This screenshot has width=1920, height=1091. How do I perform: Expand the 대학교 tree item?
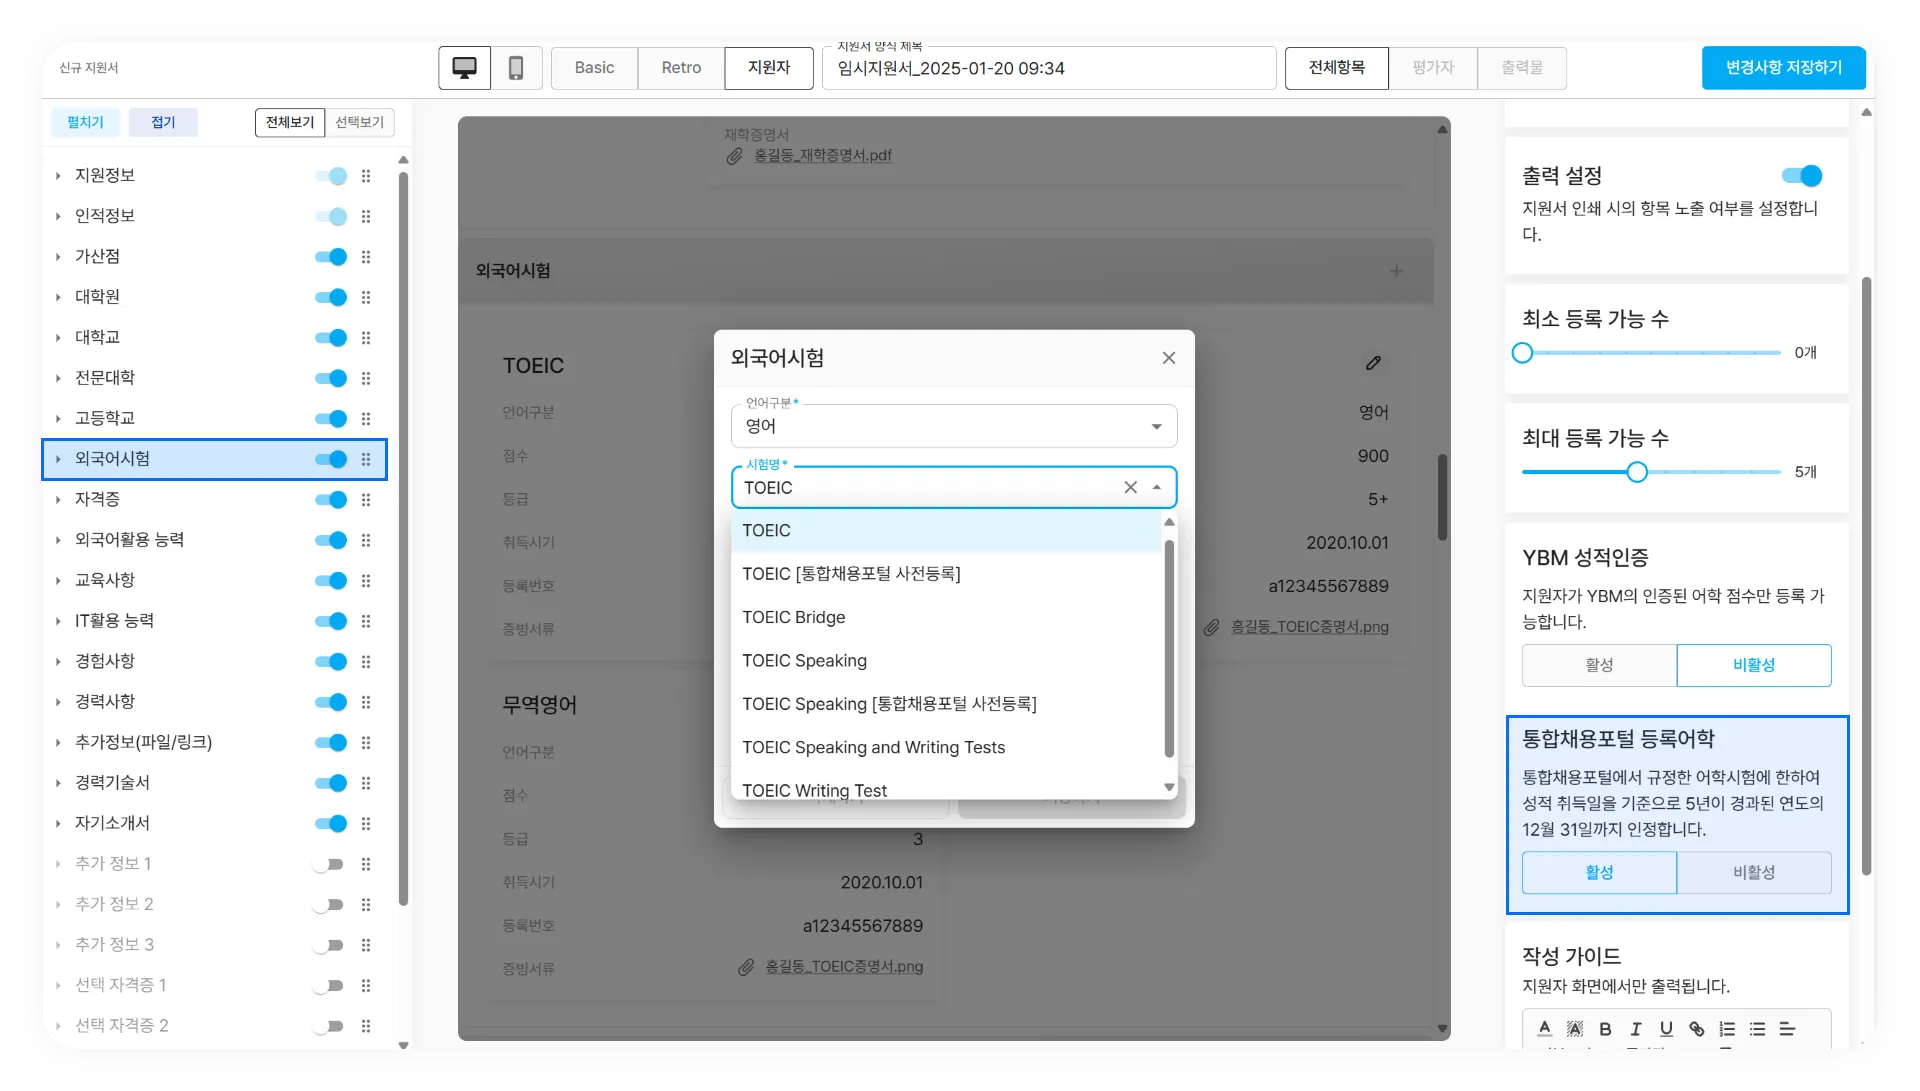tap(58, 338)
